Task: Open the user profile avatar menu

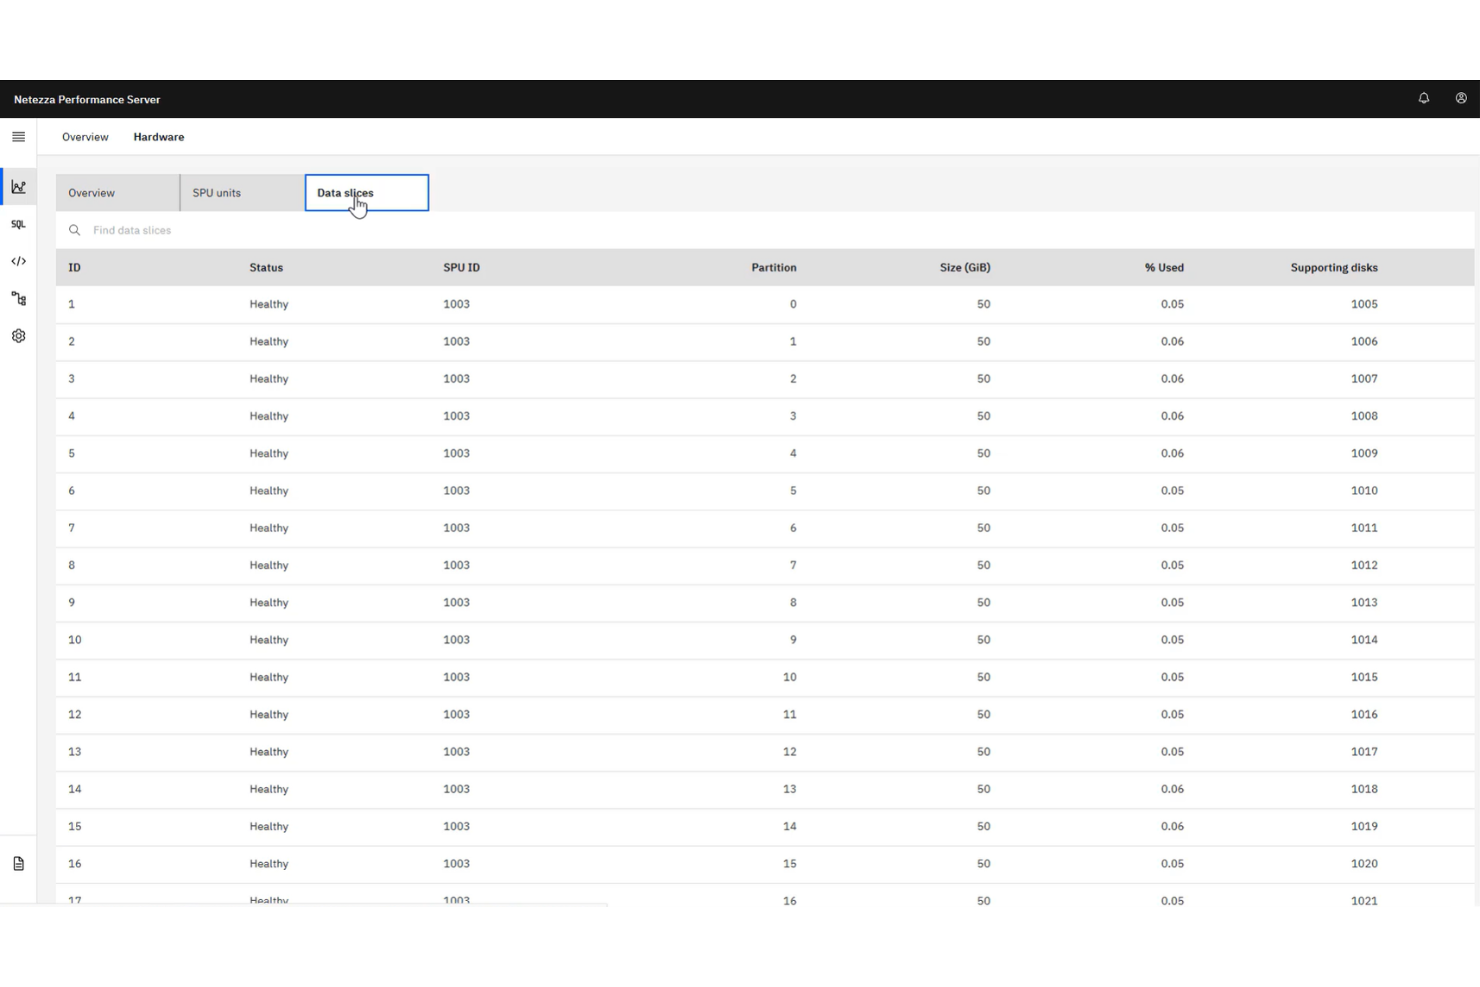Action: click(x=1461, y=98)
